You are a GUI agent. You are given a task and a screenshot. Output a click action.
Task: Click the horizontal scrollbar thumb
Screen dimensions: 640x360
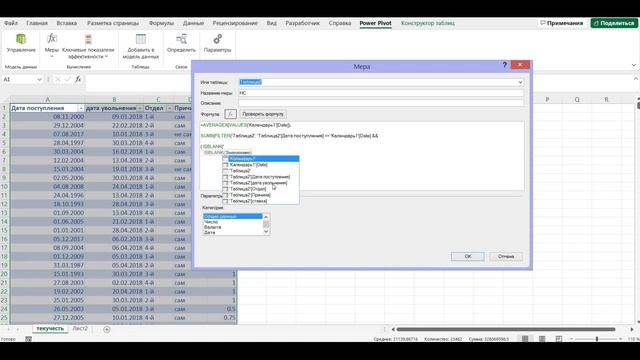pyautogui.click(x=506, y=329)
